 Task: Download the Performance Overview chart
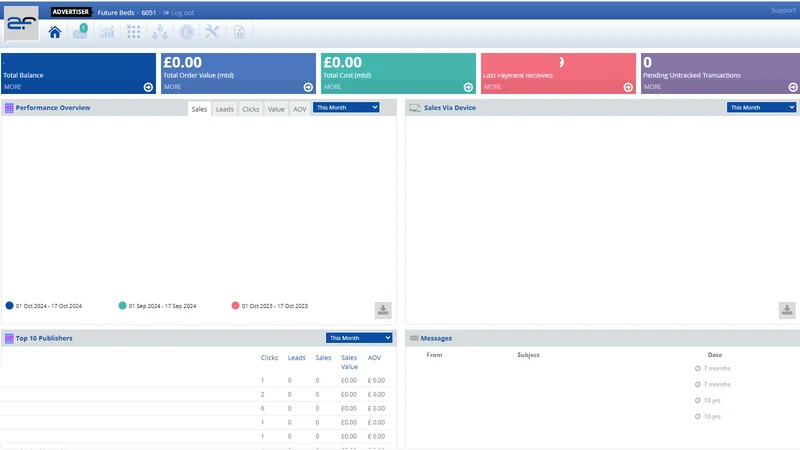click(x=383, y=310)
